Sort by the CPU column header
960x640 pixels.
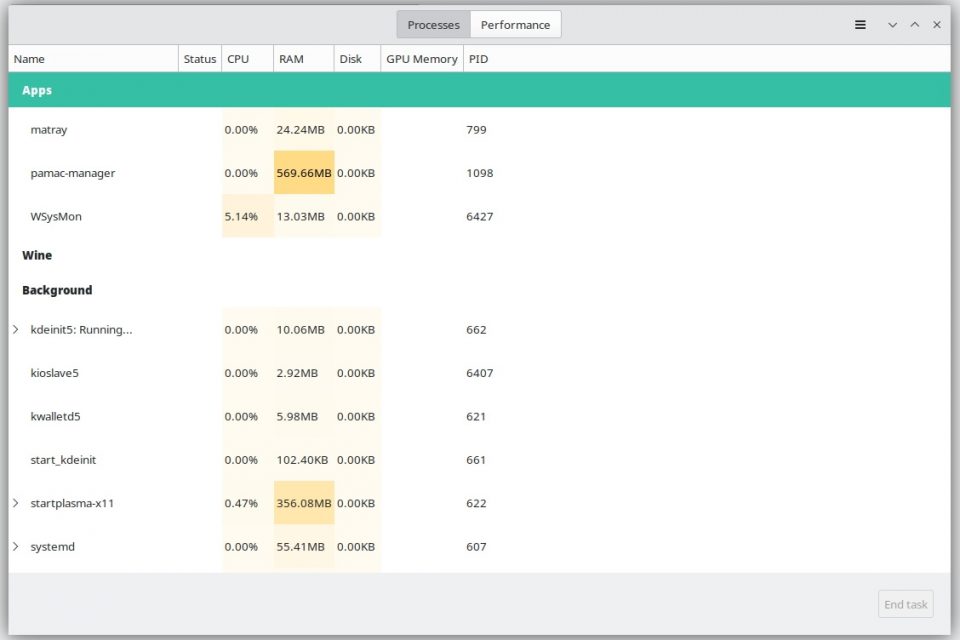pyautogui.click(x=247, y=59)
